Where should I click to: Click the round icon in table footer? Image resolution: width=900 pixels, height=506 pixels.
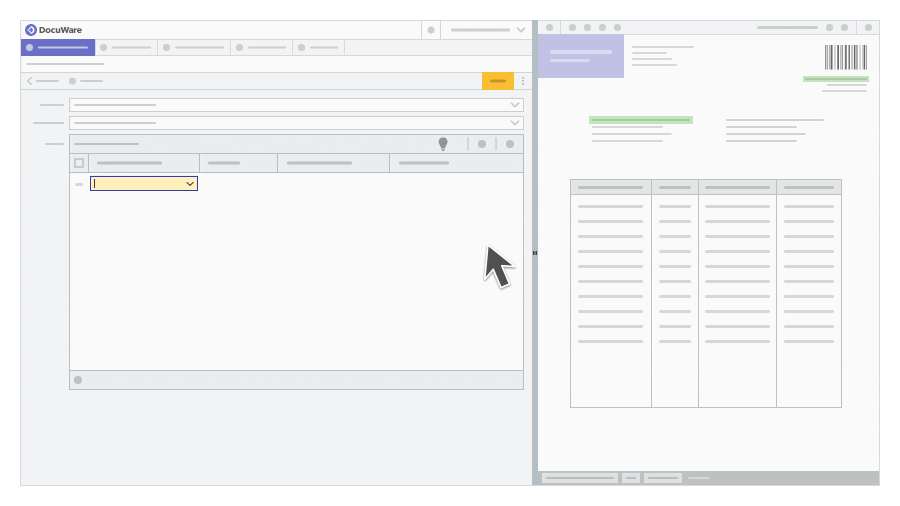78,380
